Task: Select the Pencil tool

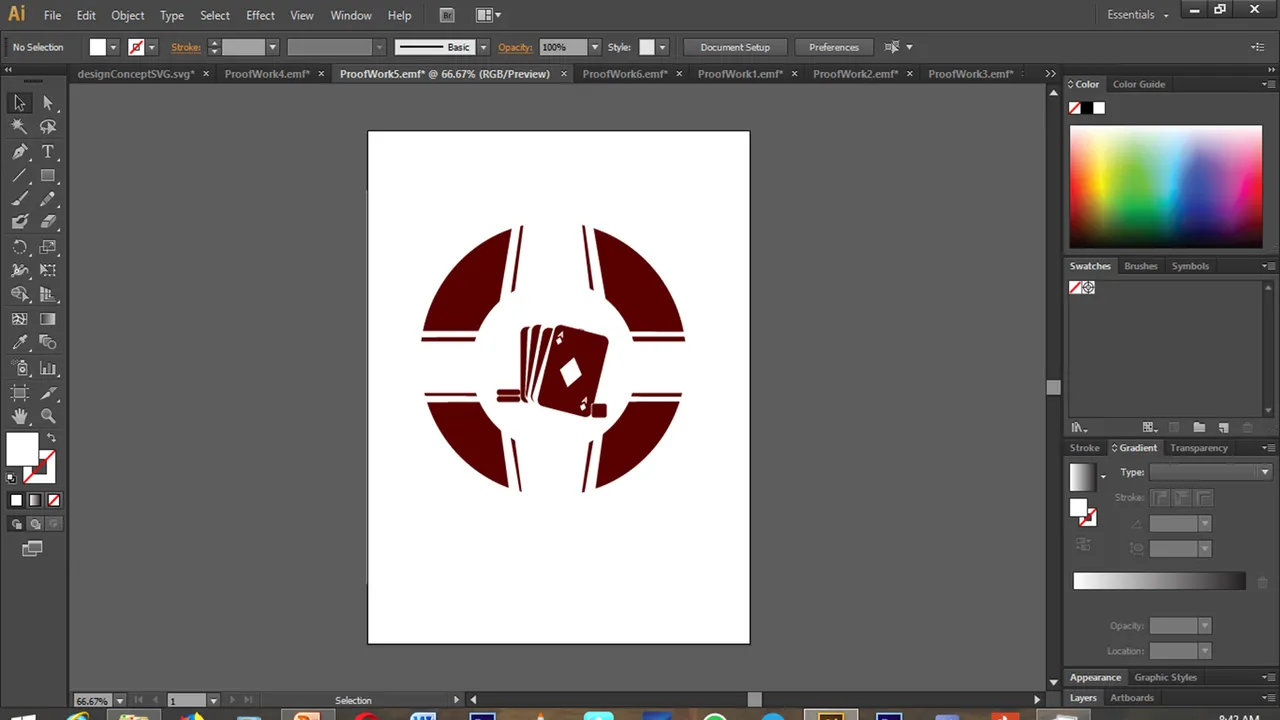Action: [x=47, y=199]
